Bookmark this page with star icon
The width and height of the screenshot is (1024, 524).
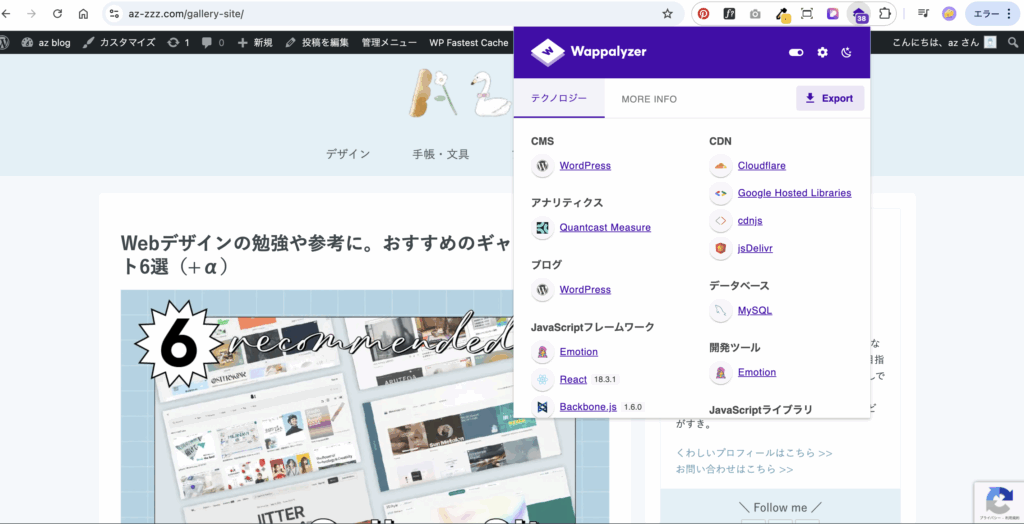pyautogui.click(x=667, y=14)
